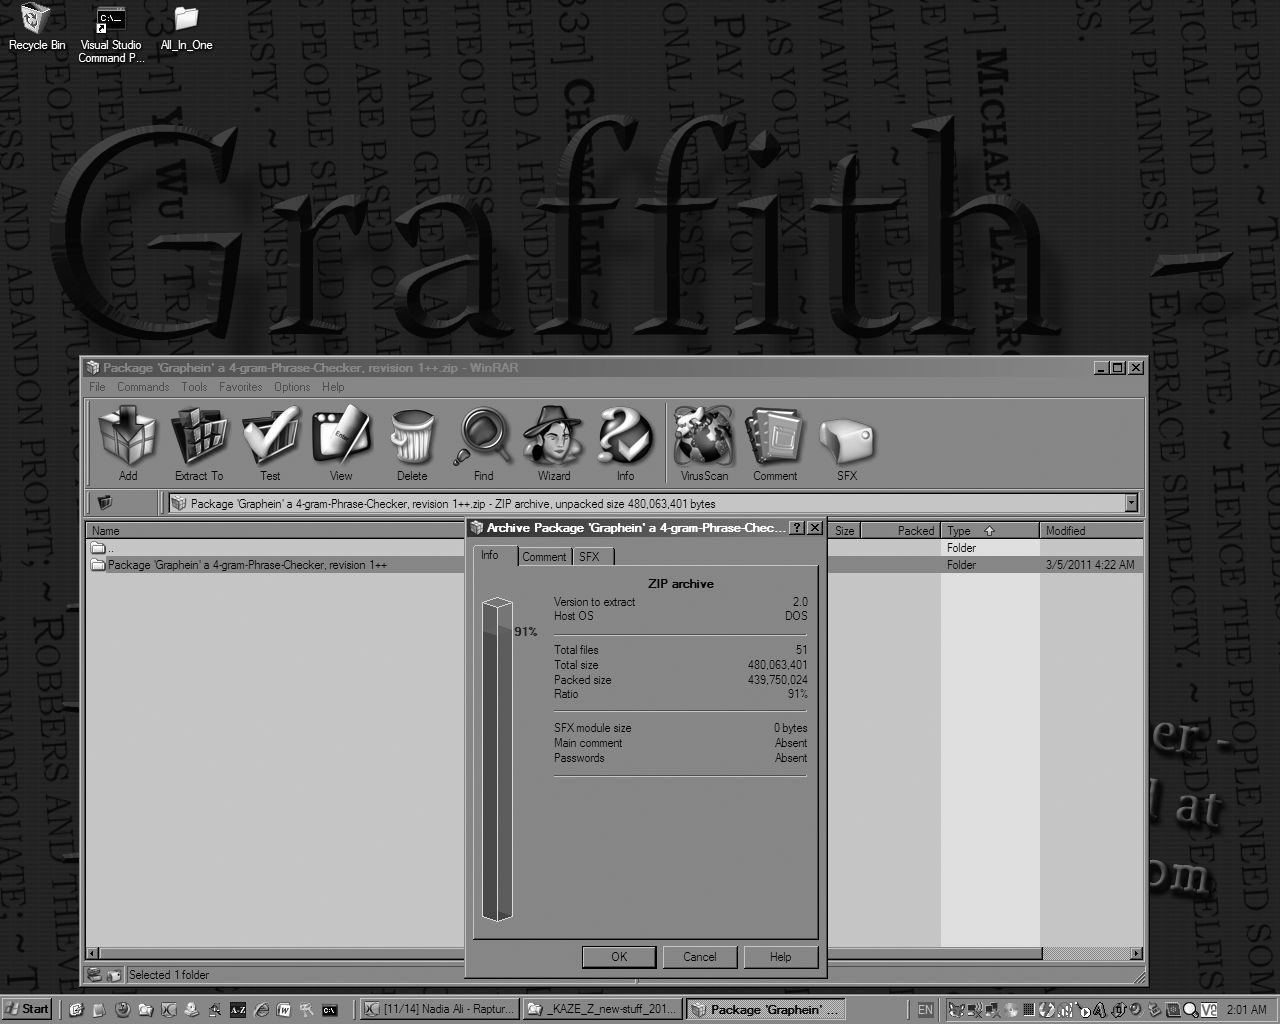
Task: Click the VirusScan toolbar icon
Action: click(704, 443)
